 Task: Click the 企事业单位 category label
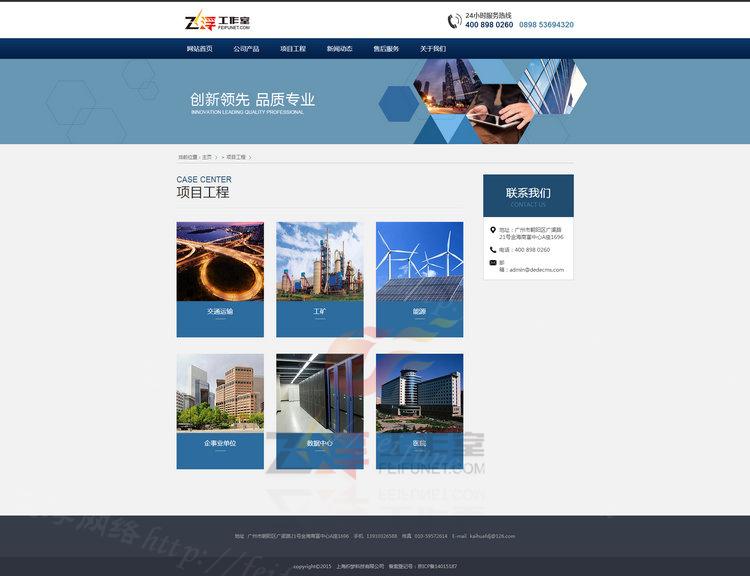pyautogui.click(x=220, y=443)
